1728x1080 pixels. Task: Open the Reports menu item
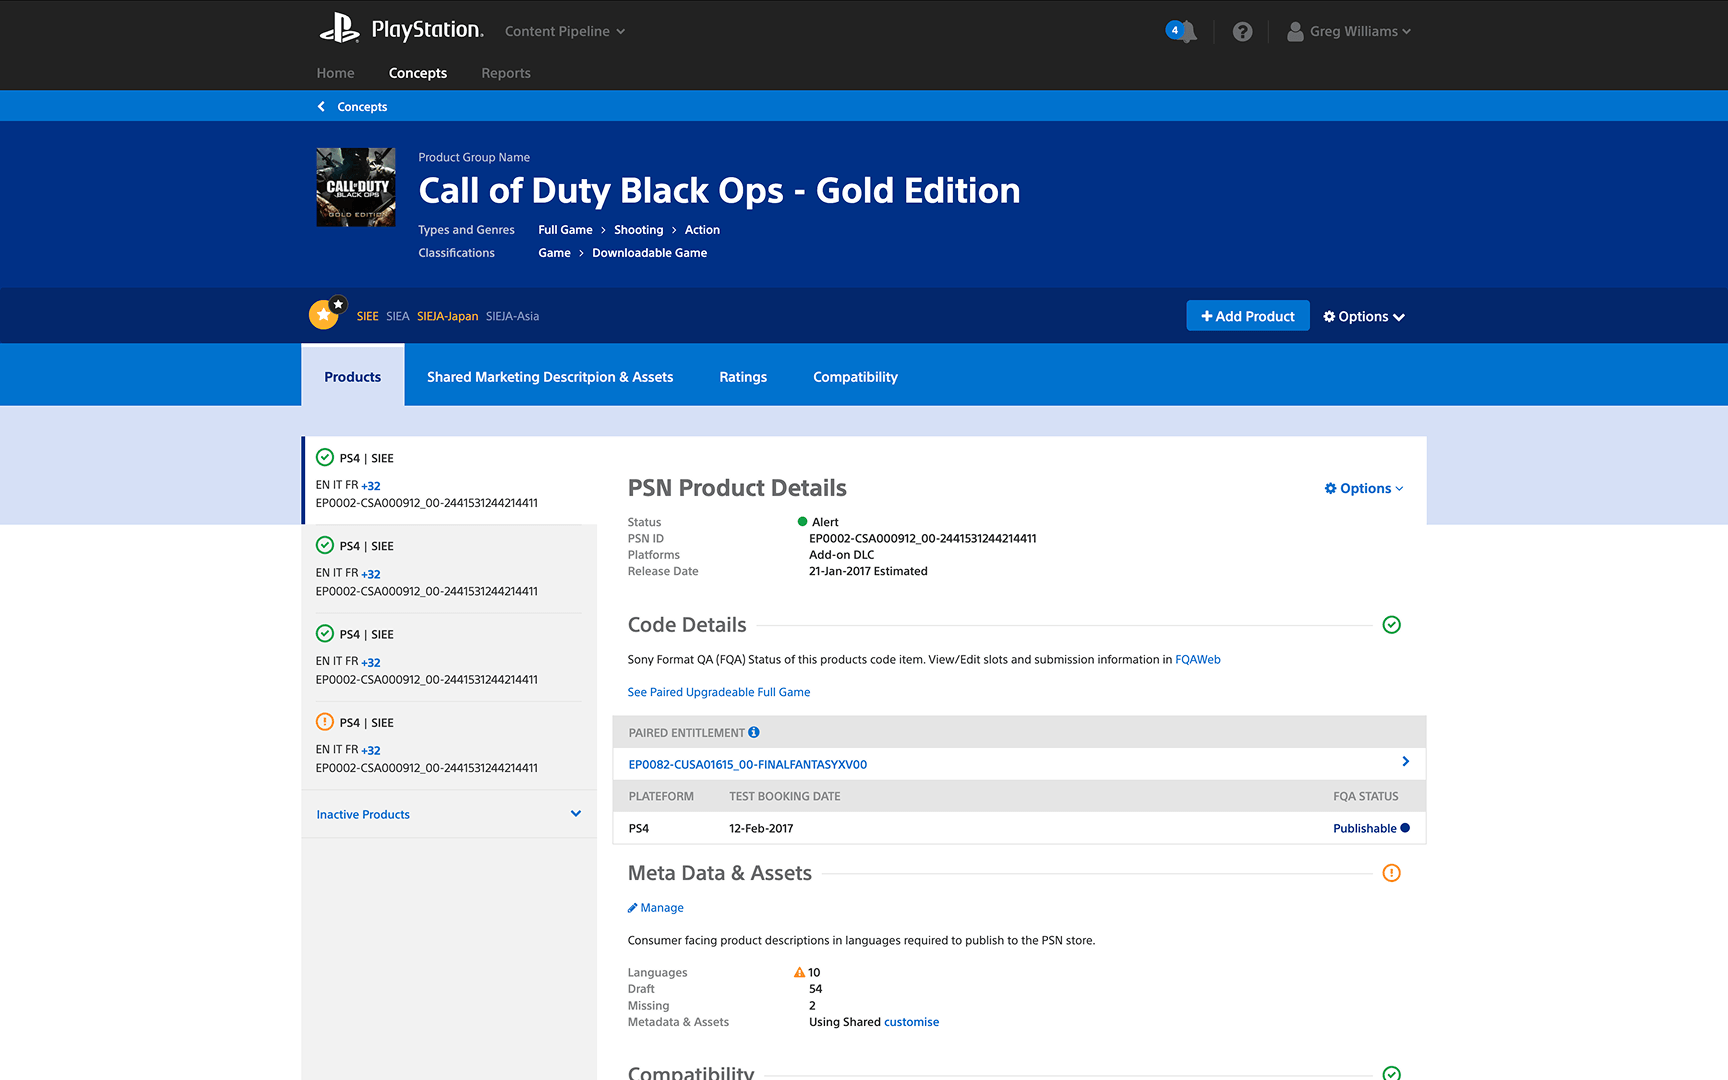506,73
